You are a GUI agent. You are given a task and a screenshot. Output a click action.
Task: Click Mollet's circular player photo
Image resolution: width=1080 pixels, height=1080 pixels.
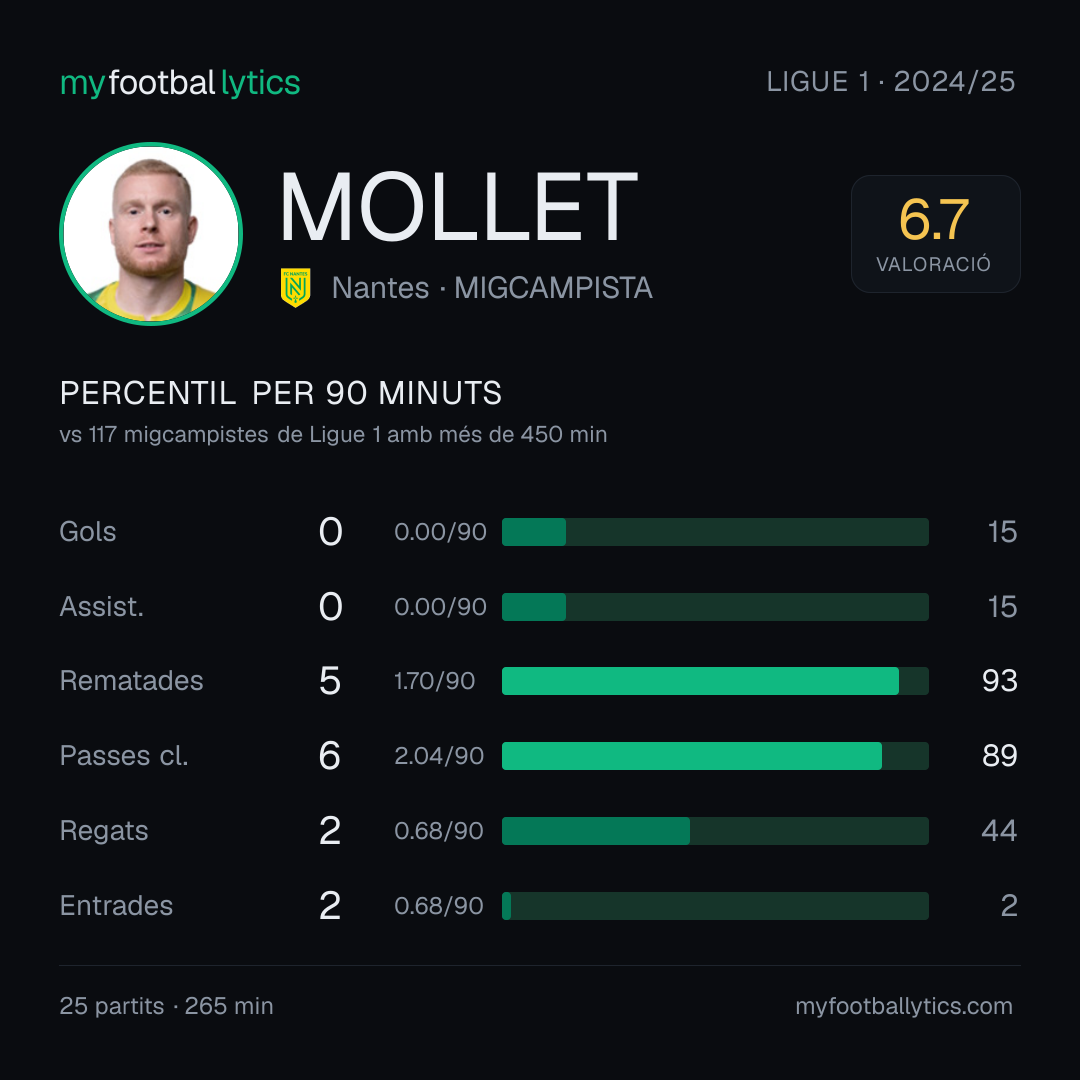[x=151, y=233]
